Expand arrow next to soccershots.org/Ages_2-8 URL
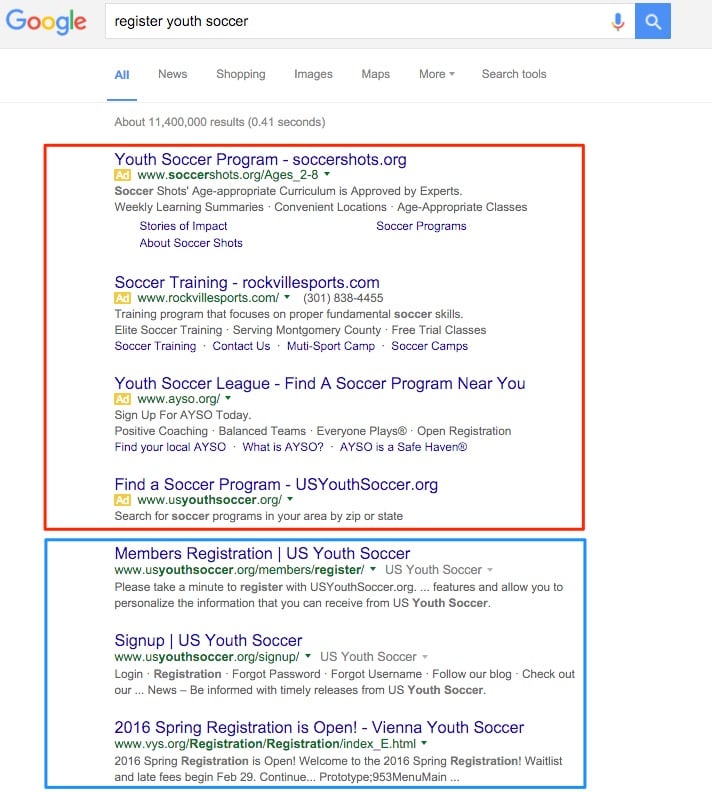This screenshot has height=792, width=712. [x=327, y=174]
